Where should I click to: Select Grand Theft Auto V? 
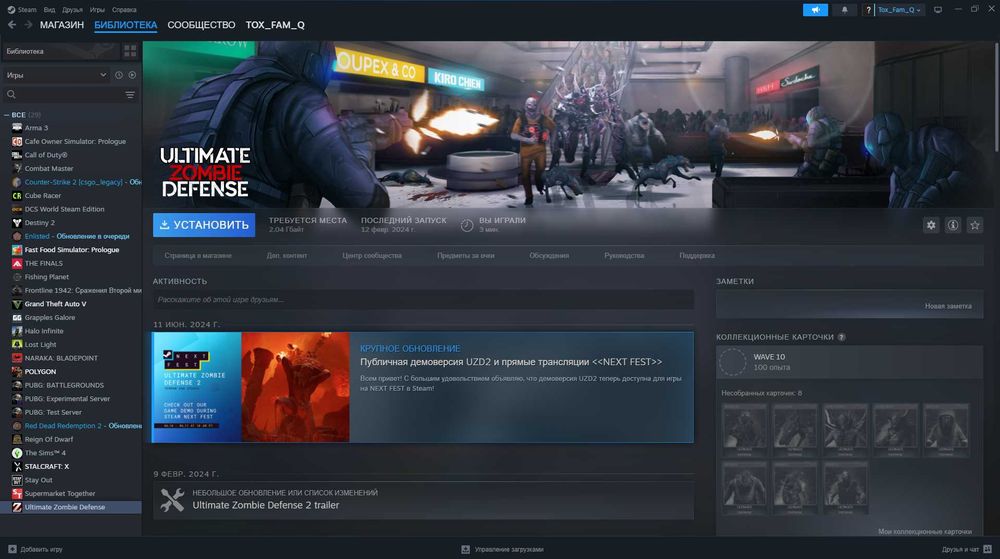click(x=55, y=304)
